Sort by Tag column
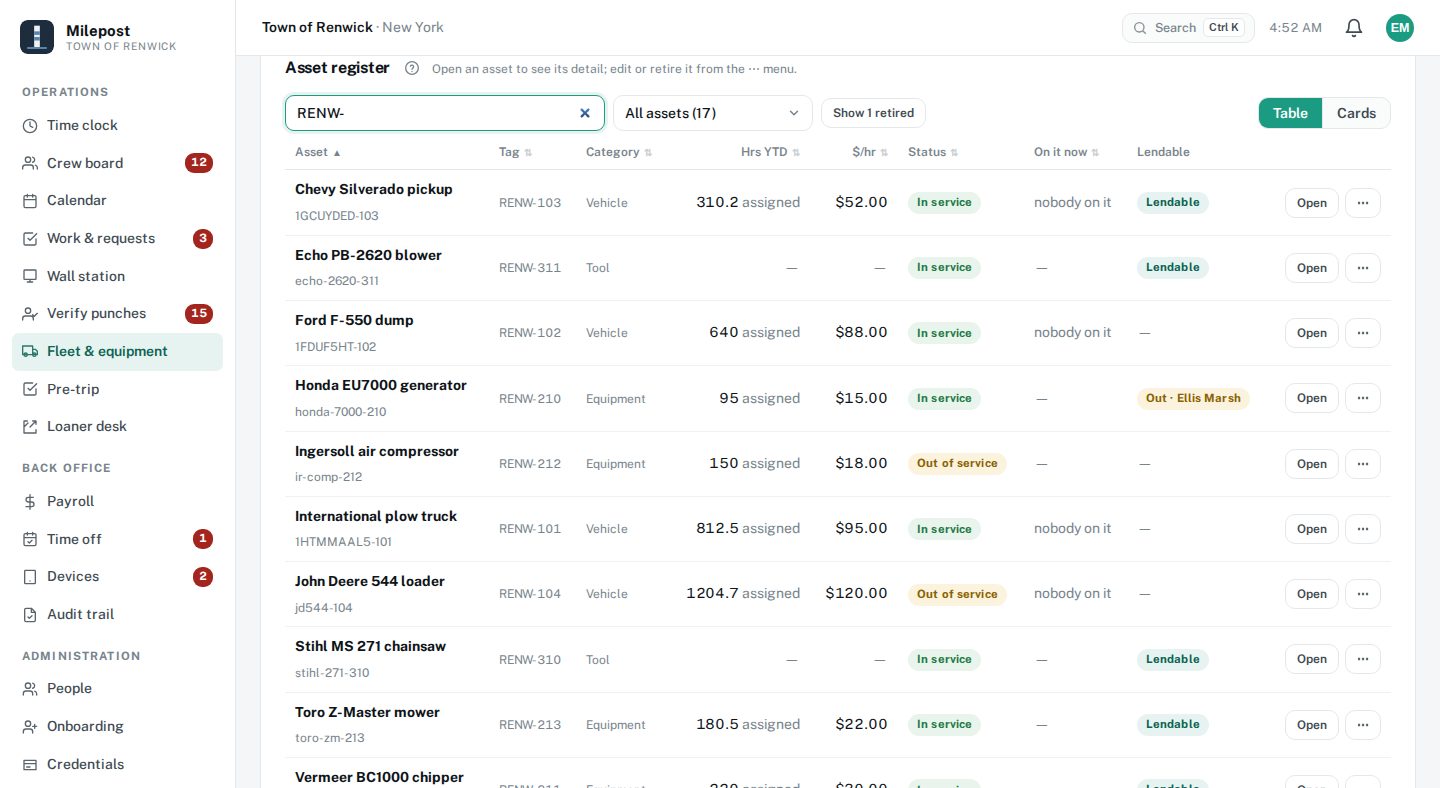The height and width of the screenshot is (788, 1440). [x=515, y=152]
